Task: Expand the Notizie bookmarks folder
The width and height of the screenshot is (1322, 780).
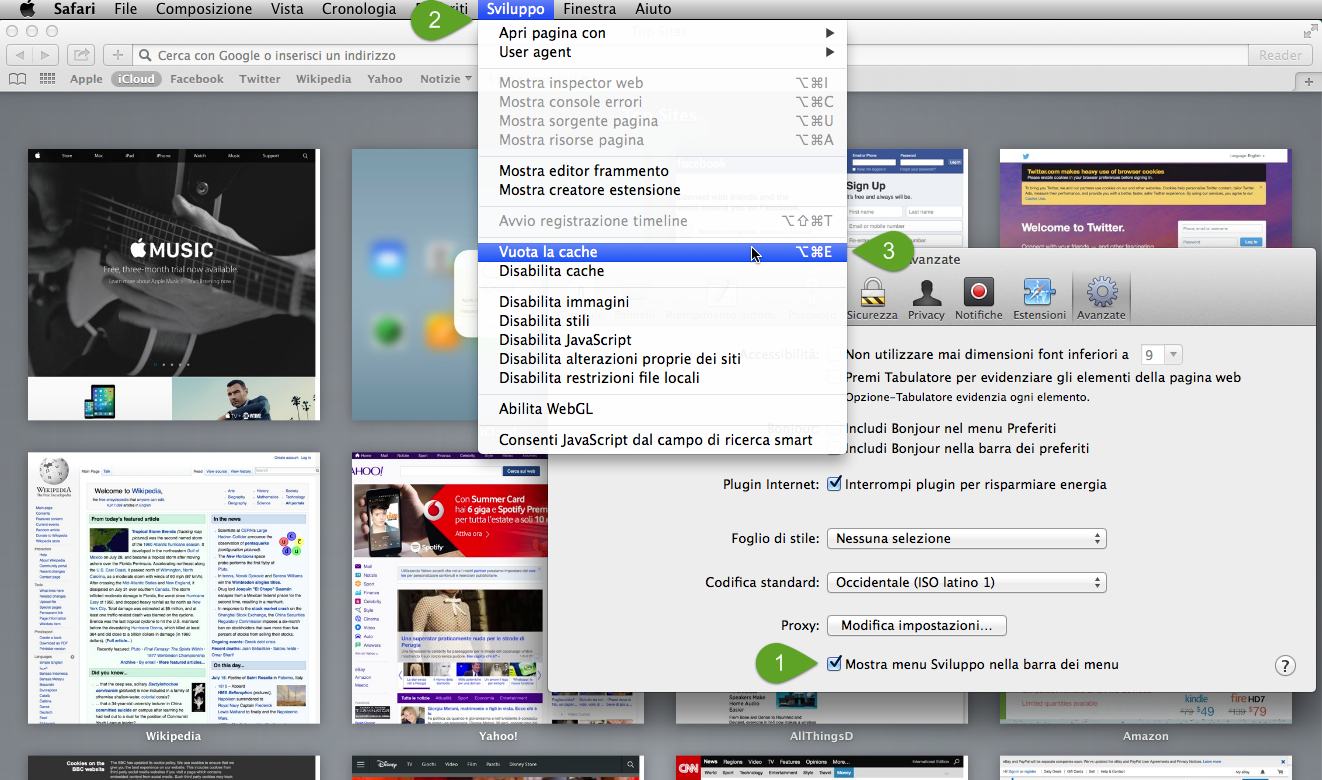Action: click(445, 79)
